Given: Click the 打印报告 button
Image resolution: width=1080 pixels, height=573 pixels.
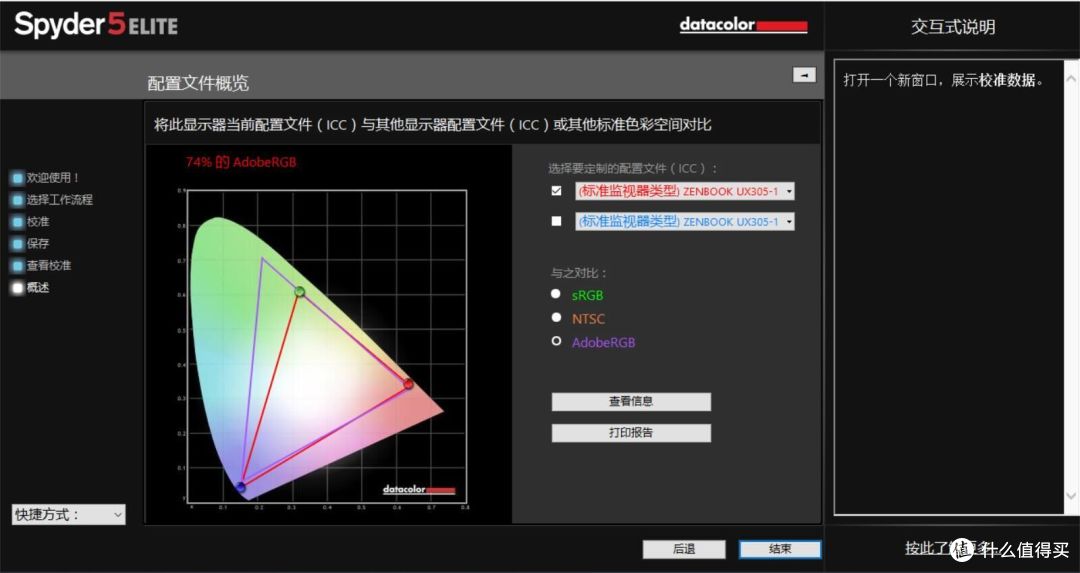Looking at the screenshot, I should (x=631, y=433).
